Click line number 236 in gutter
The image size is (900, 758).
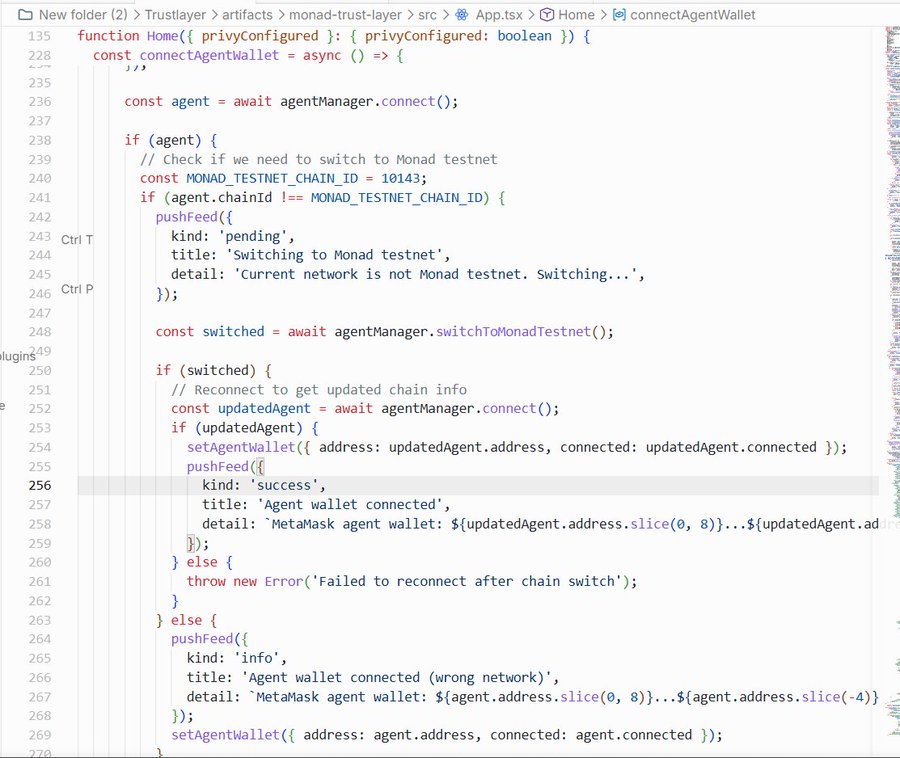coord(40,102)
